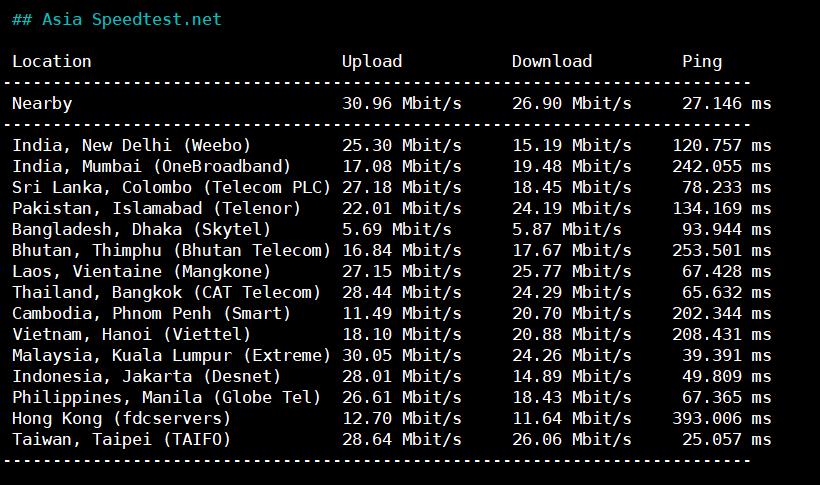This screenshot has height=485, width=820.
Task: Click the Nearby row label
Action: (x=42, y=103)
